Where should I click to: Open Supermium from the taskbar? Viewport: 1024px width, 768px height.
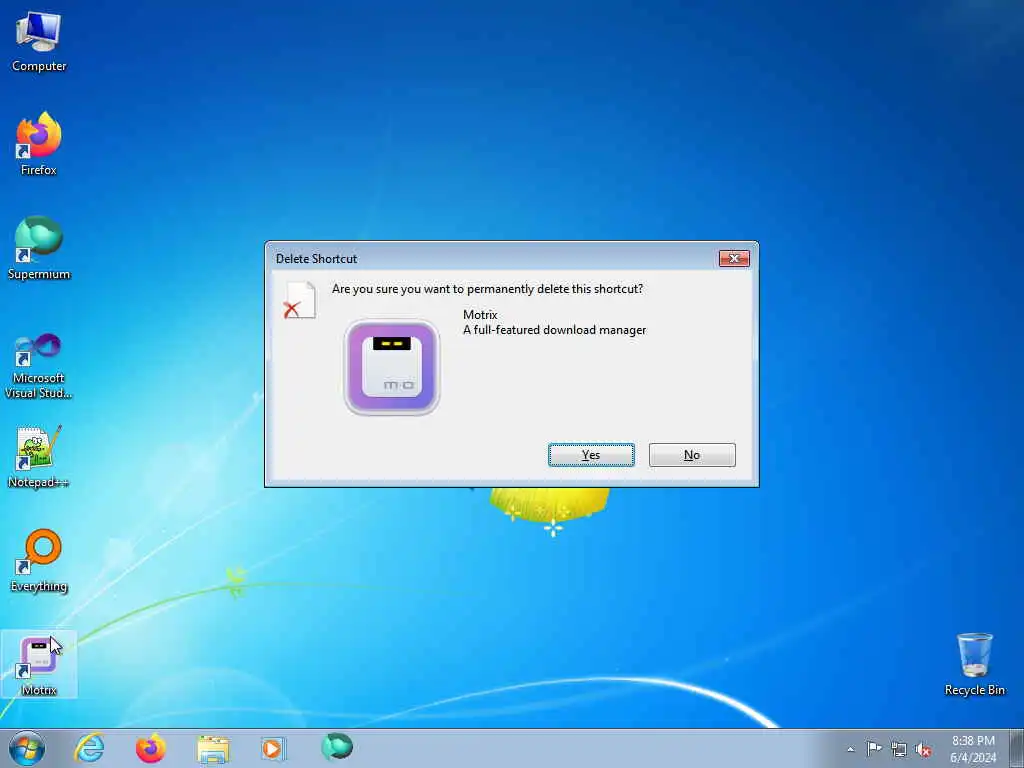coord(337,747)
